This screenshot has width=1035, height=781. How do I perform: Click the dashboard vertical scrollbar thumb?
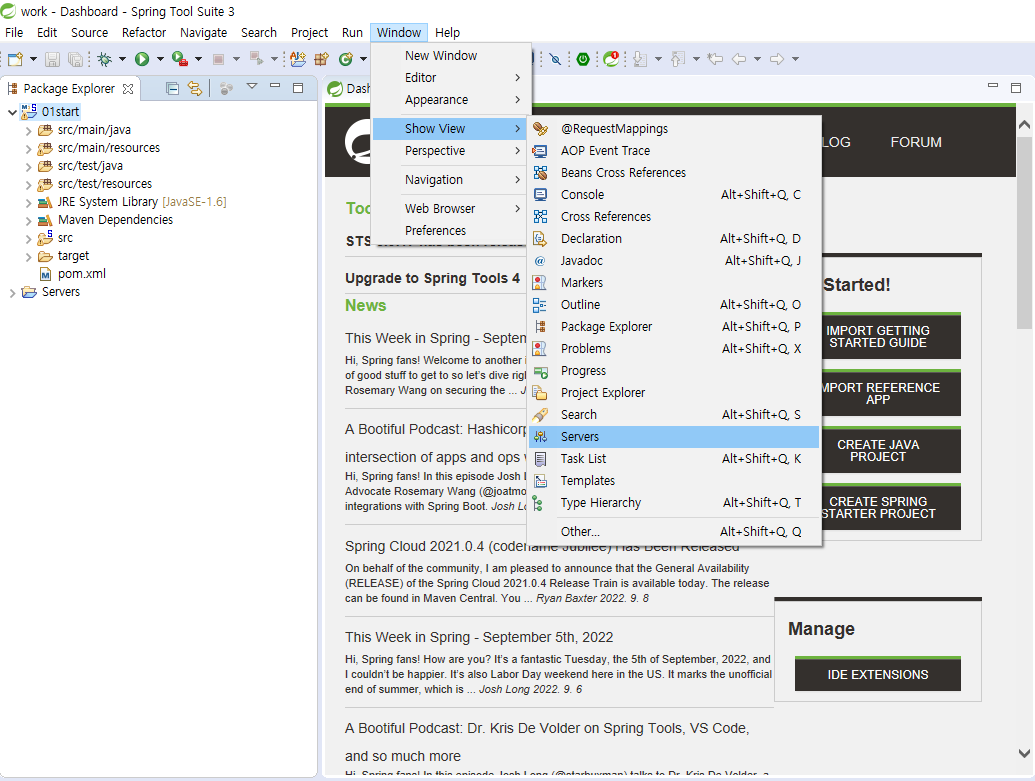point(1024,233)
